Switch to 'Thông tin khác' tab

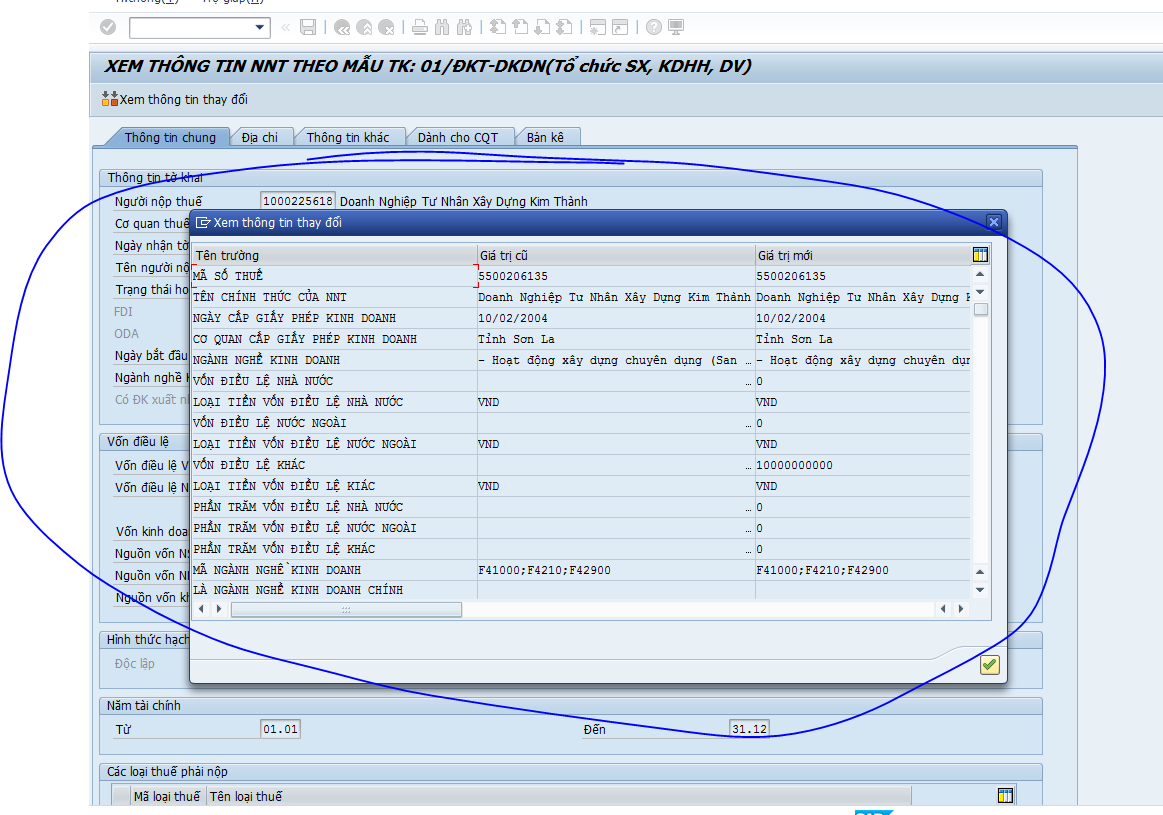coord(348,137)
